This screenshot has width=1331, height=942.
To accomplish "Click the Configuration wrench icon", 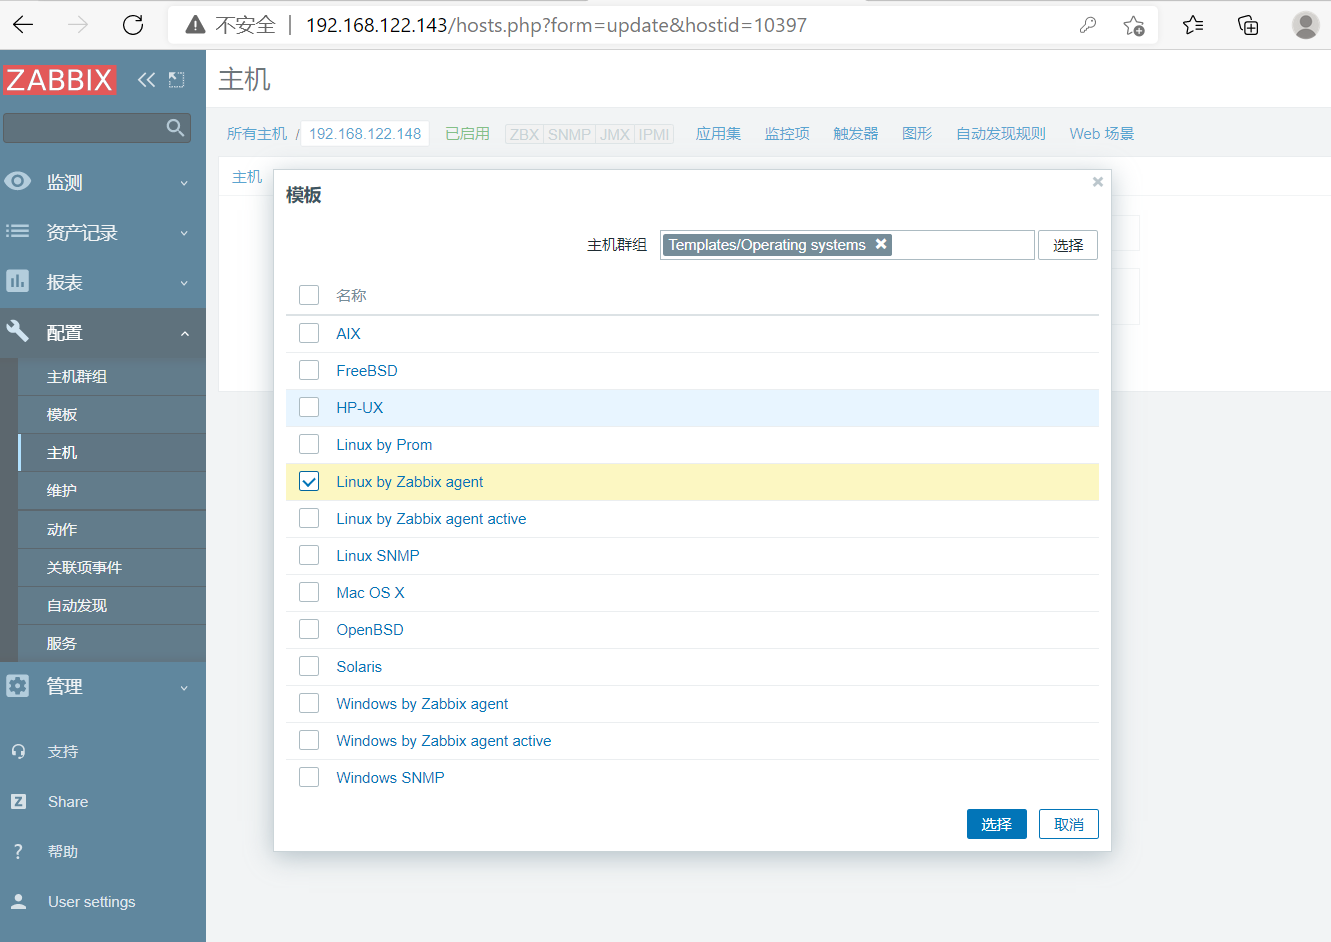I will click(x=18, y=331).
